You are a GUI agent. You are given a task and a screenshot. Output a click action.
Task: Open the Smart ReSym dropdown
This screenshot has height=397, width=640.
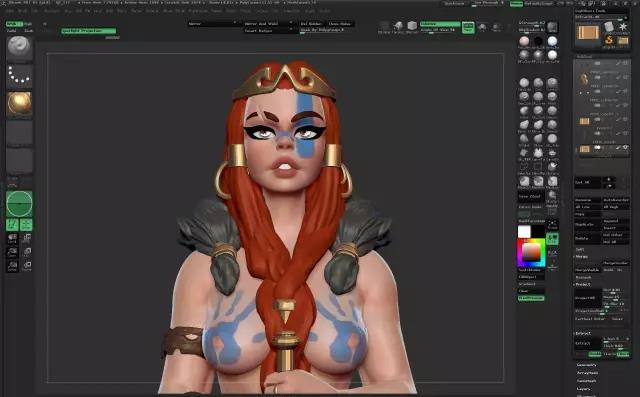(268, 31)
